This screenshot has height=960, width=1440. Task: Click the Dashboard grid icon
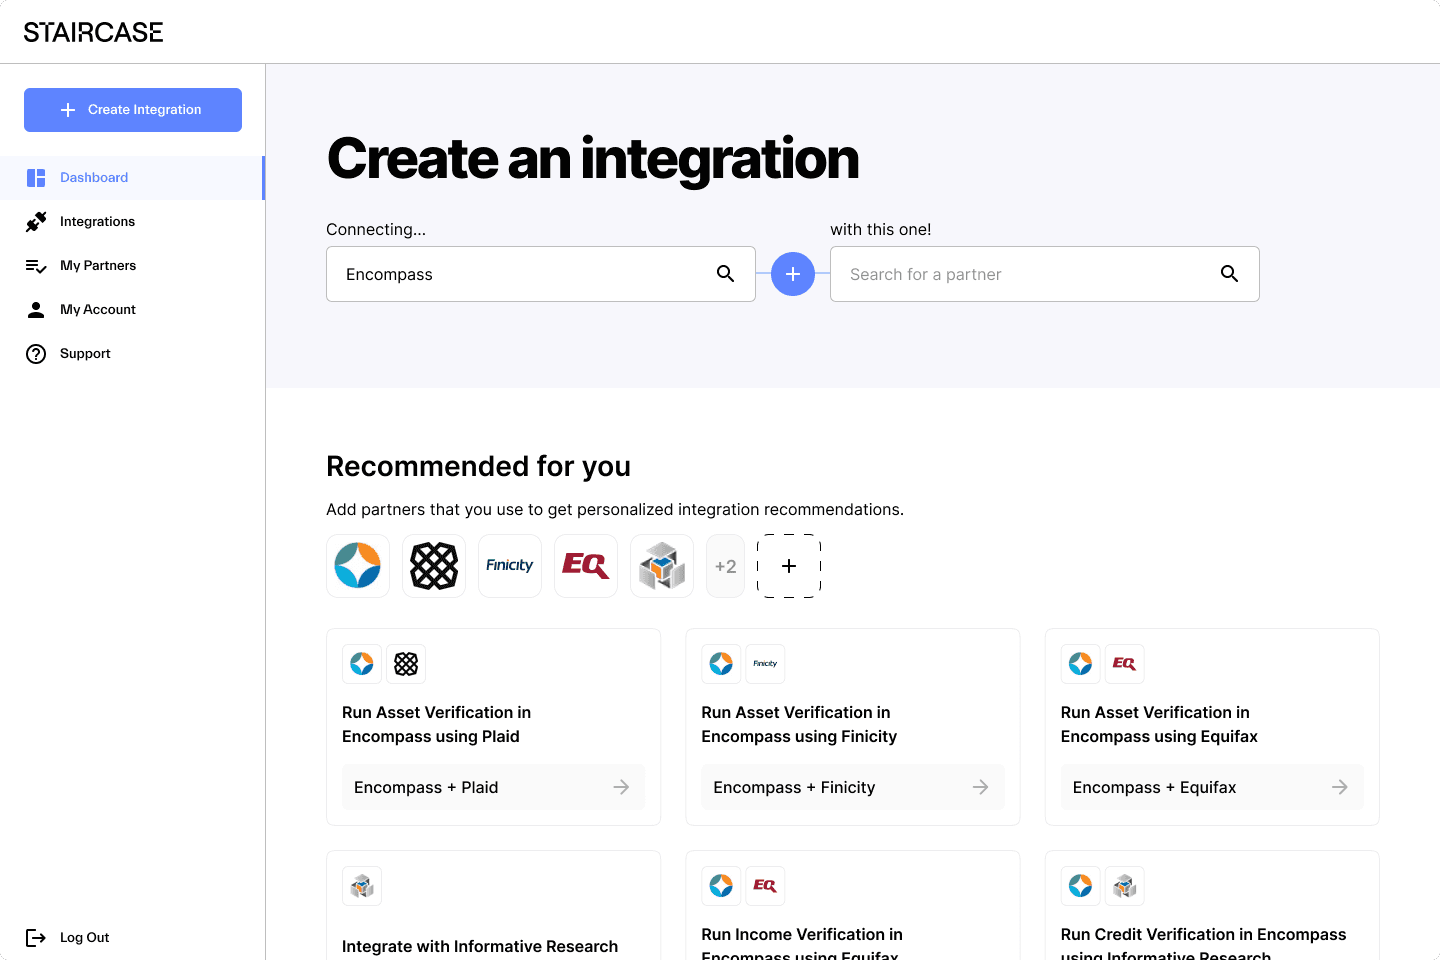coord(36,178)
